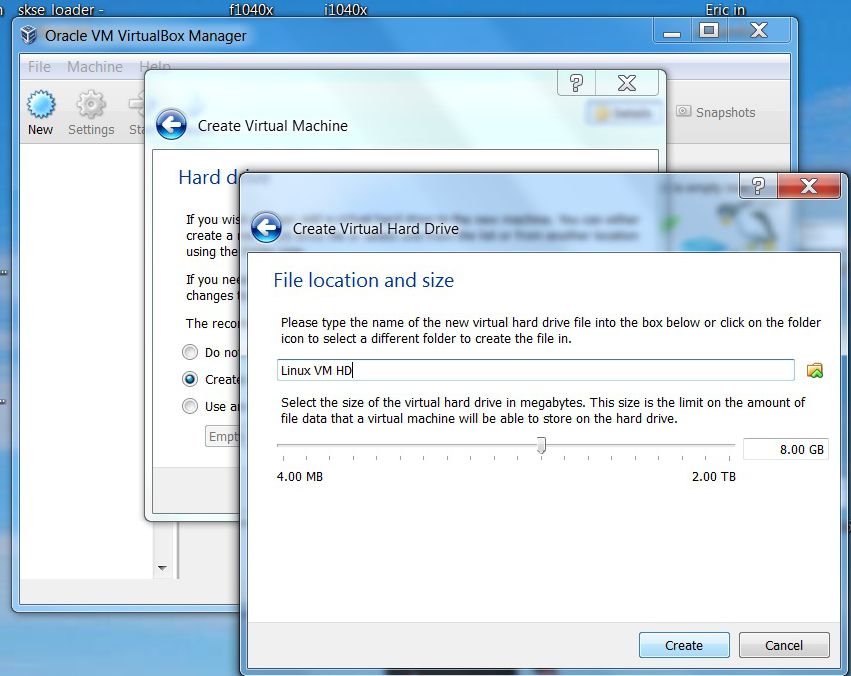Click the Create button
The image size is (851, 676).
[x=684, y=645]
